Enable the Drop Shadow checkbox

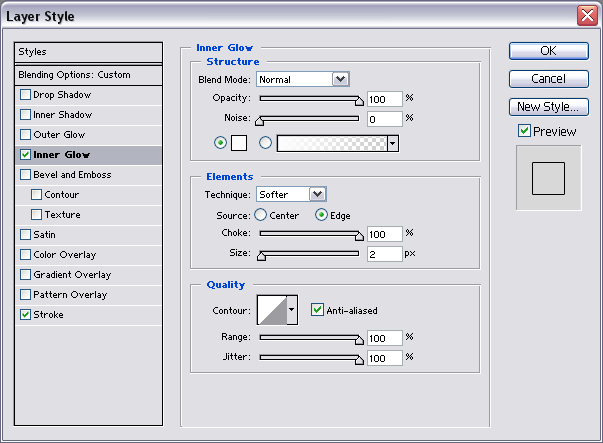25,95
